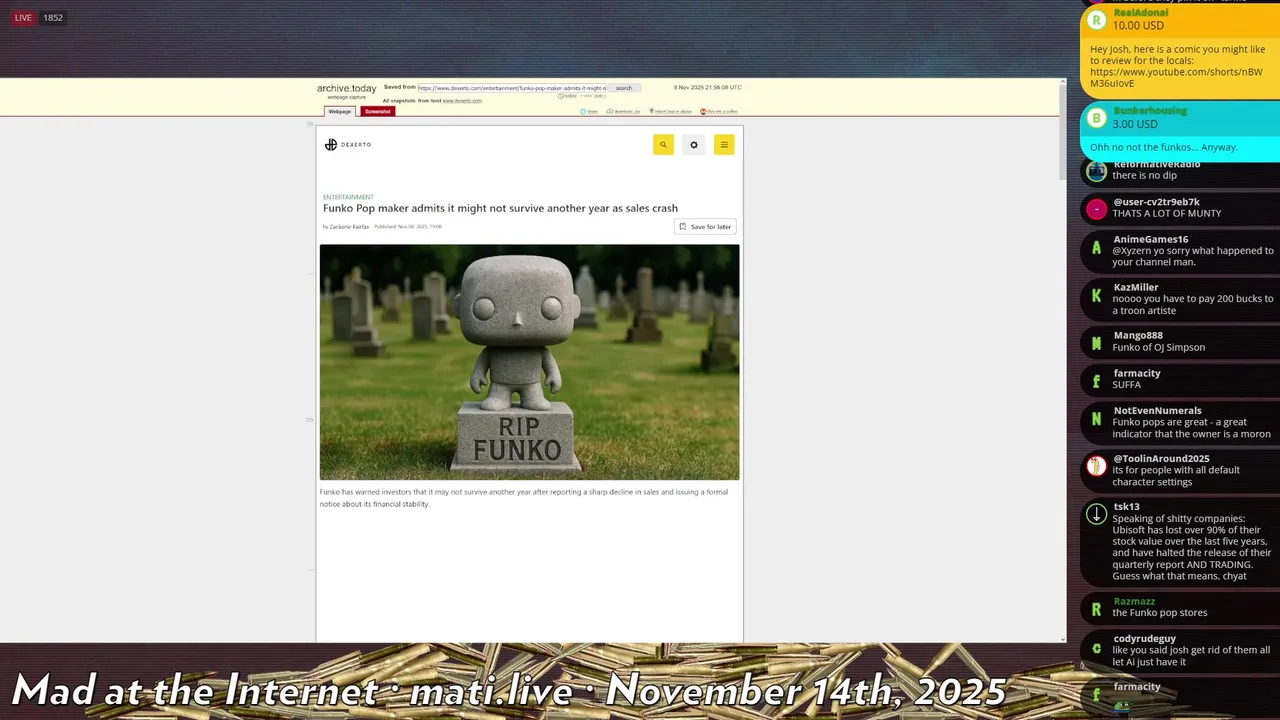Click username KazMiller in chat
The width and height of the screenshot is (1280, 720).
click(1136, 287)
